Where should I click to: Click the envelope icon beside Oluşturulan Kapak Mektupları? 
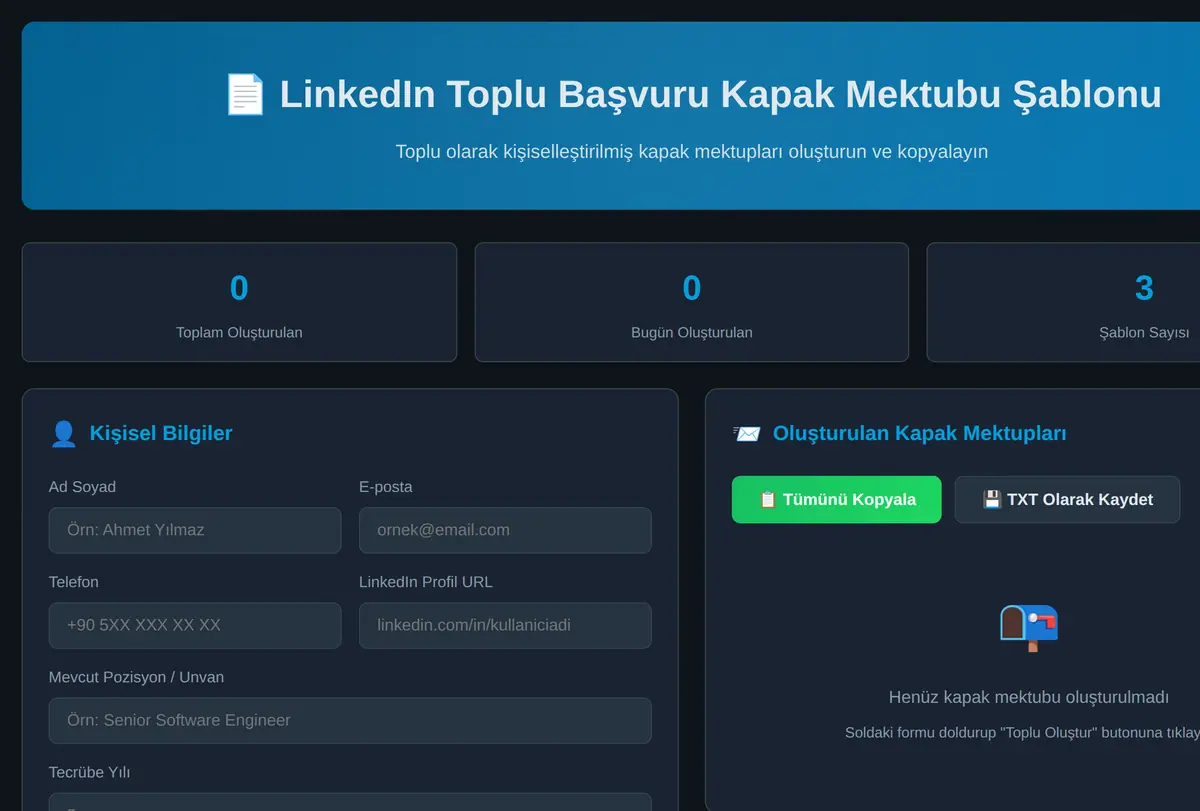coord(746,434)
